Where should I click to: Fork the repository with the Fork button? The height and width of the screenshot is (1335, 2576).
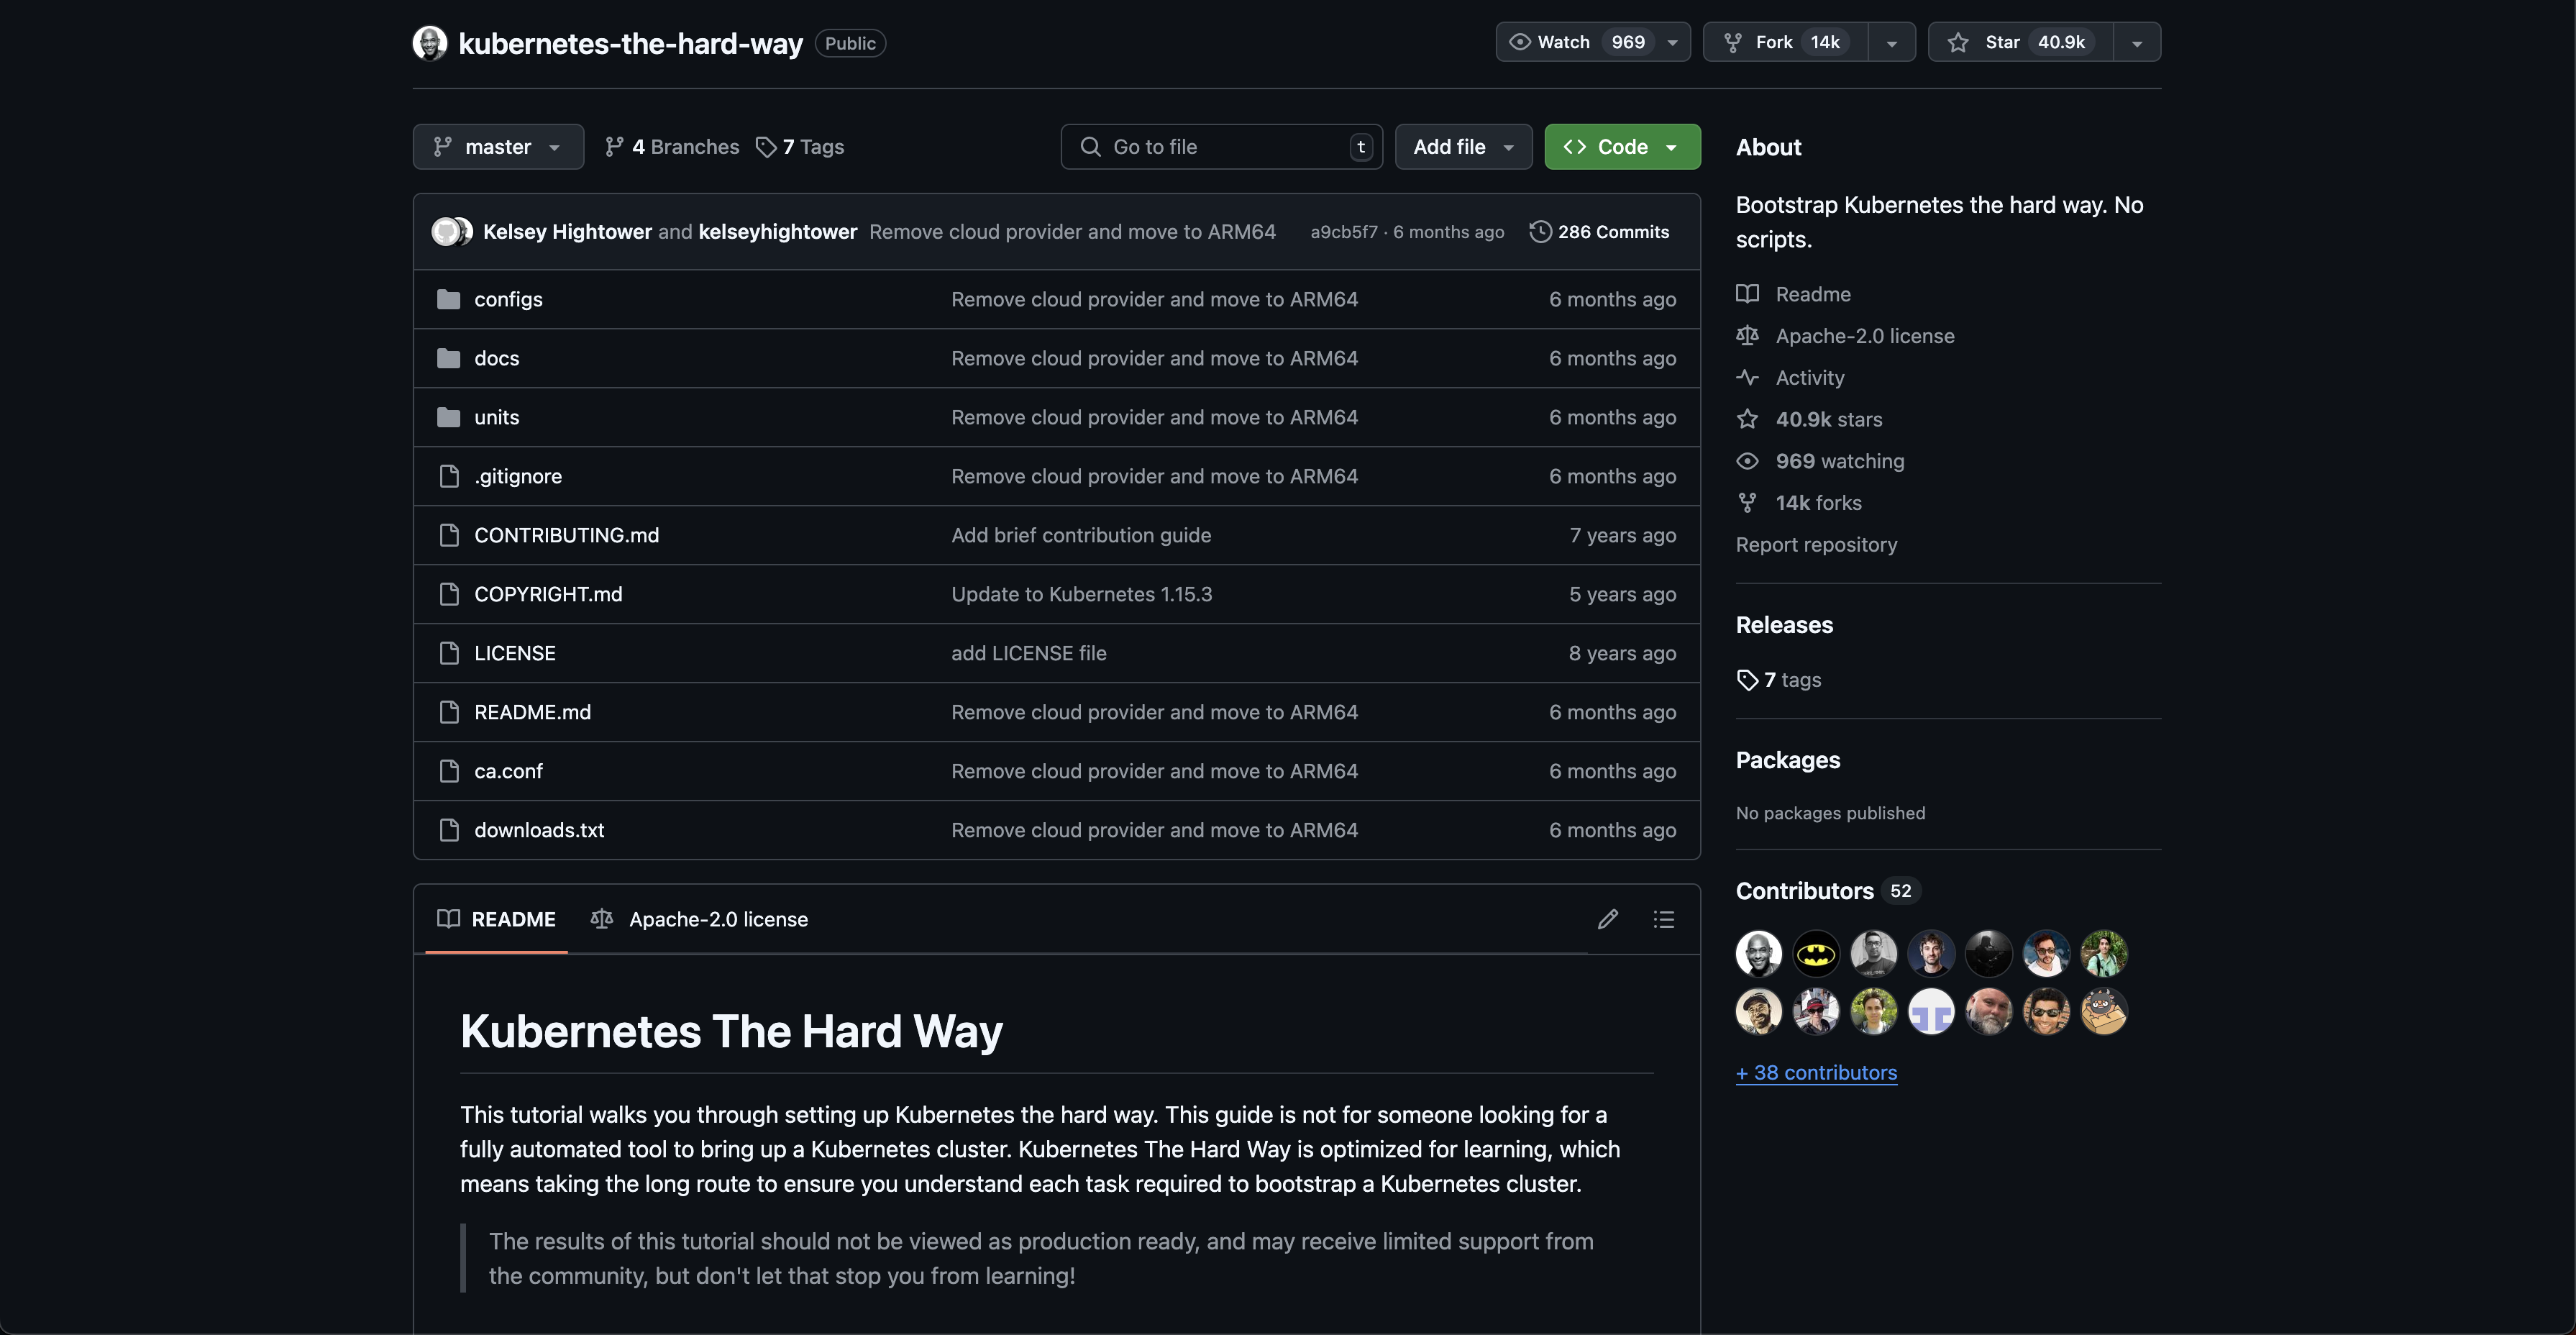(x=1786, y=42)
